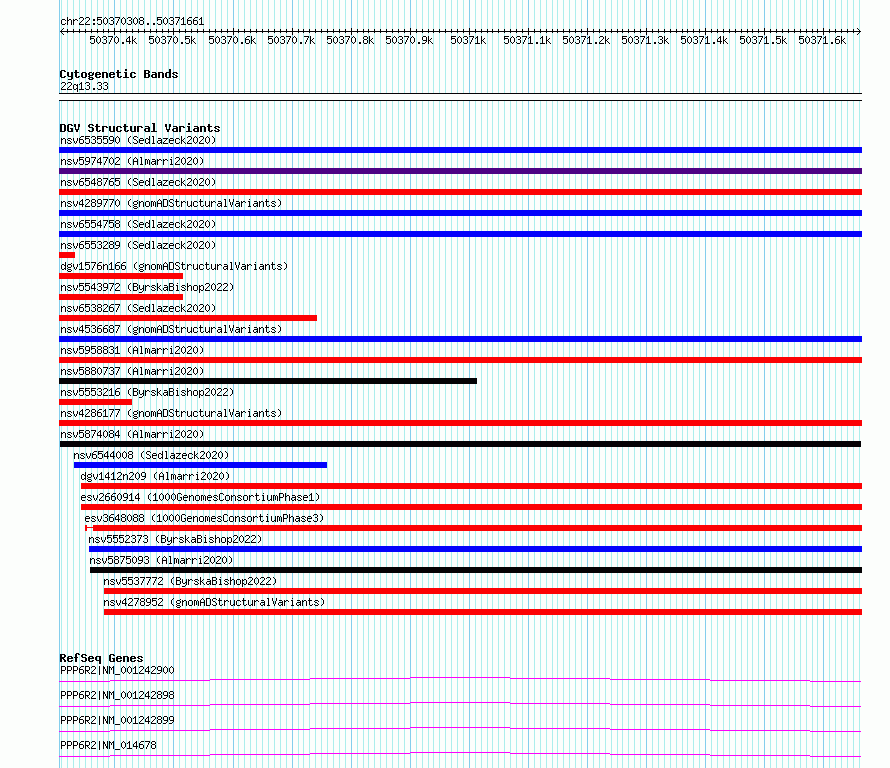Select the nsv5974702 (Almarri2020) variant label

pyautogui.click(x=132, y=161)
